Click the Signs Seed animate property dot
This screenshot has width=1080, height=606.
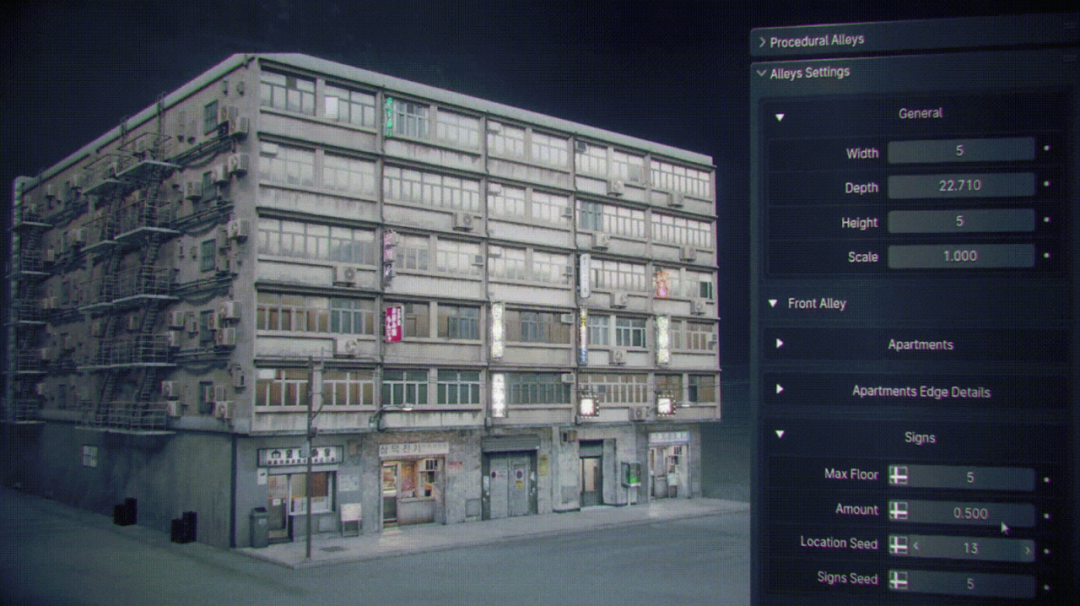coord(1047,587)
